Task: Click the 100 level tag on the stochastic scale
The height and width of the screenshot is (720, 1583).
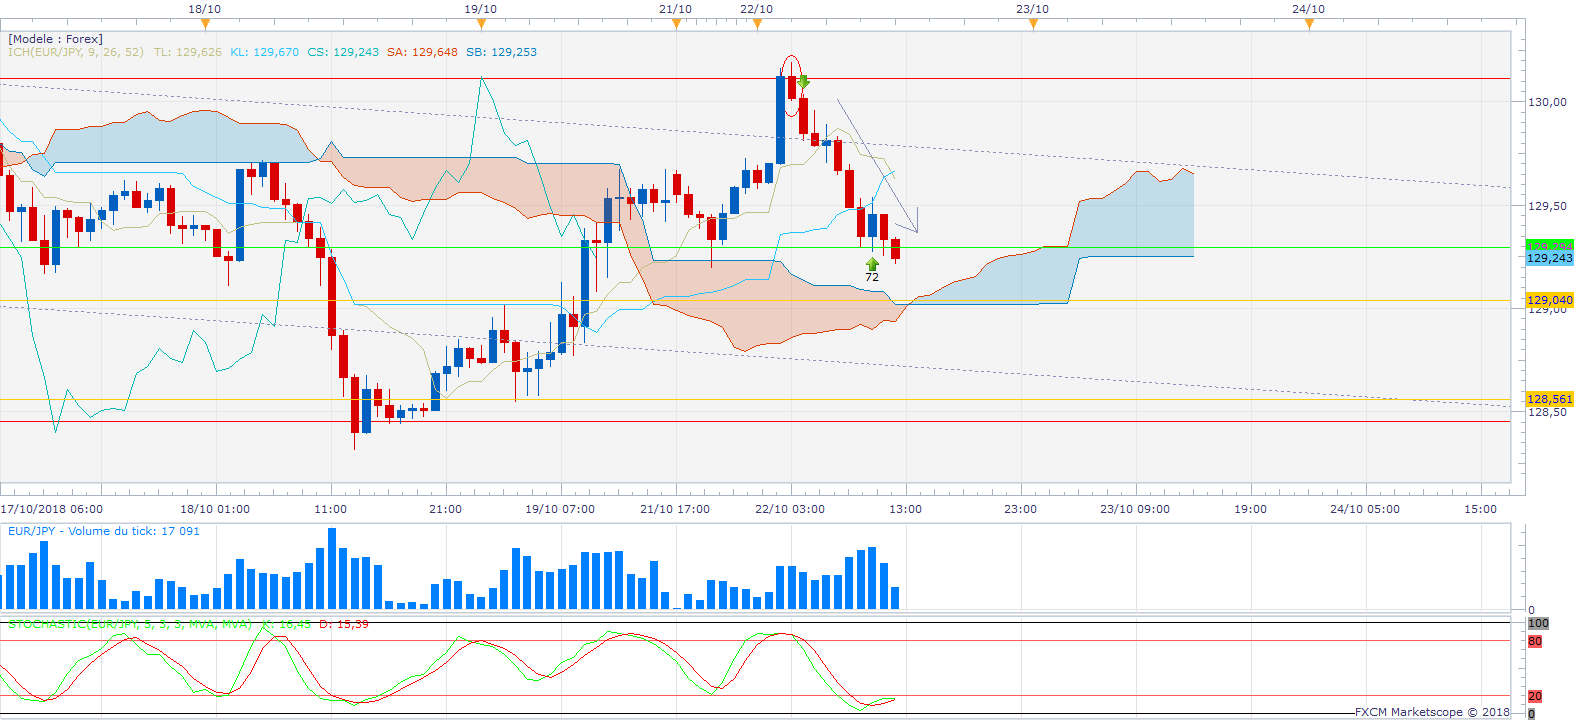Action: pos(1538,623)
